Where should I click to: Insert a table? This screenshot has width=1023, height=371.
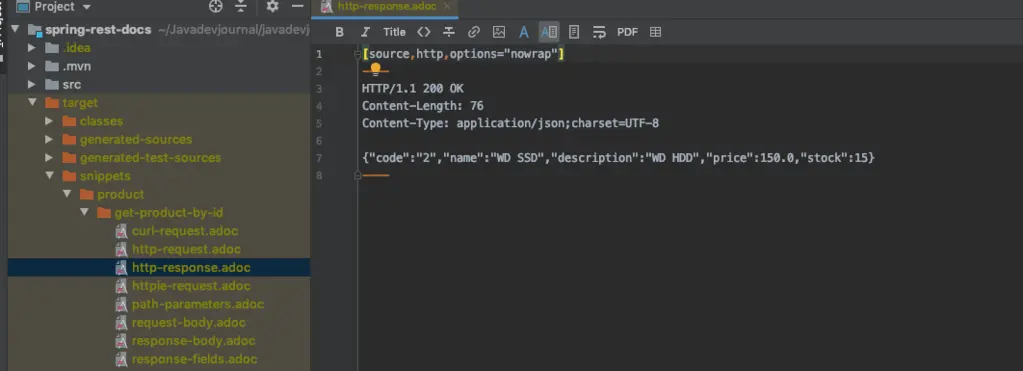[x=656, y=32]
